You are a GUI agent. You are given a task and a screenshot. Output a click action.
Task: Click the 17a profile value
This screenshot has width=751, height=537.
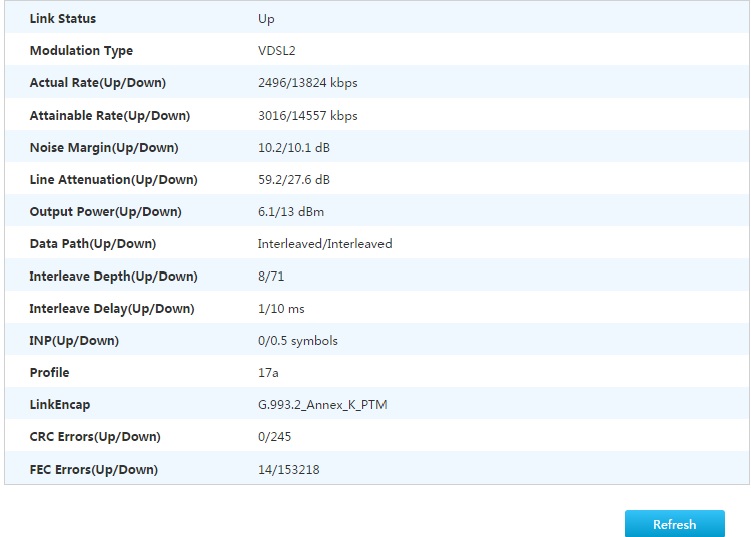[268, 373]
